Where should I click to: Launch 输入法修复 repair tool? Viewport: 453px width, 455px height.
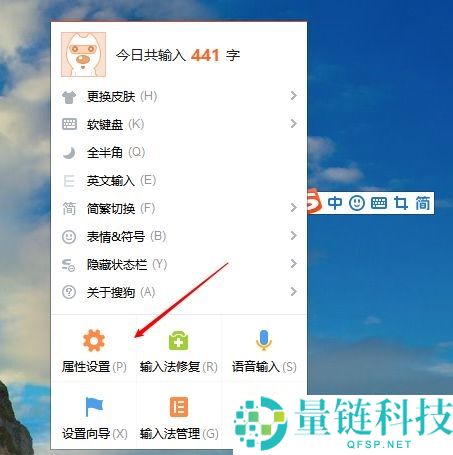point(178,340)
